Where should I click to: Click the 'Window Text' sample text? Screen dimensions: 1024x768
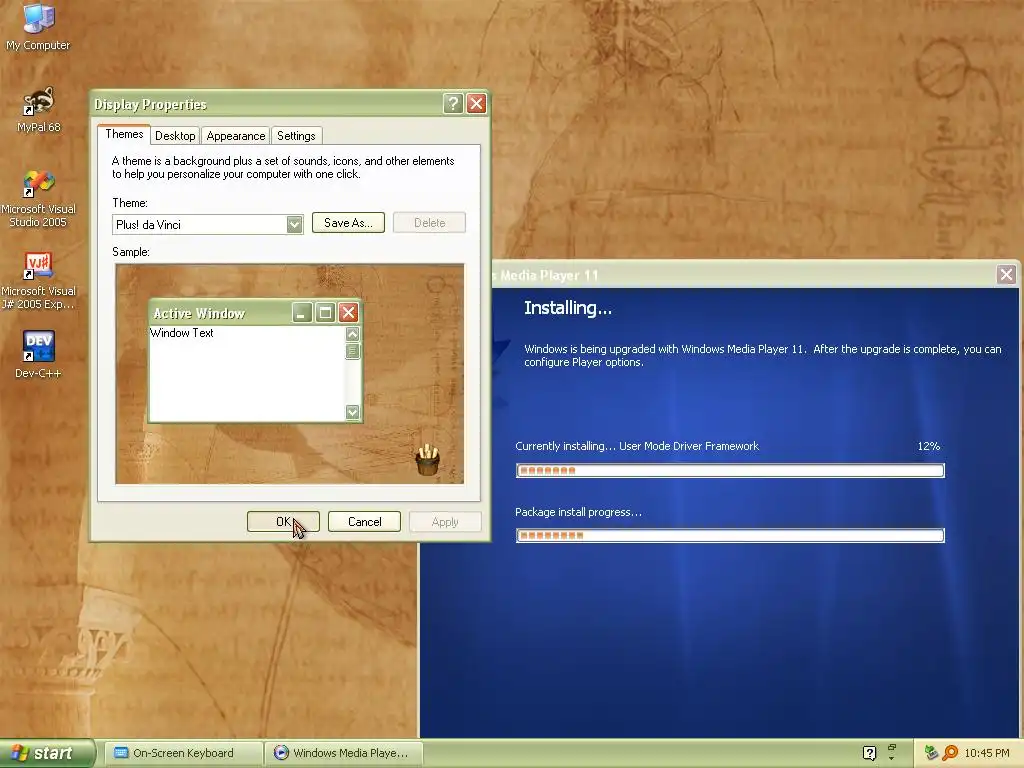click(182, 333)
